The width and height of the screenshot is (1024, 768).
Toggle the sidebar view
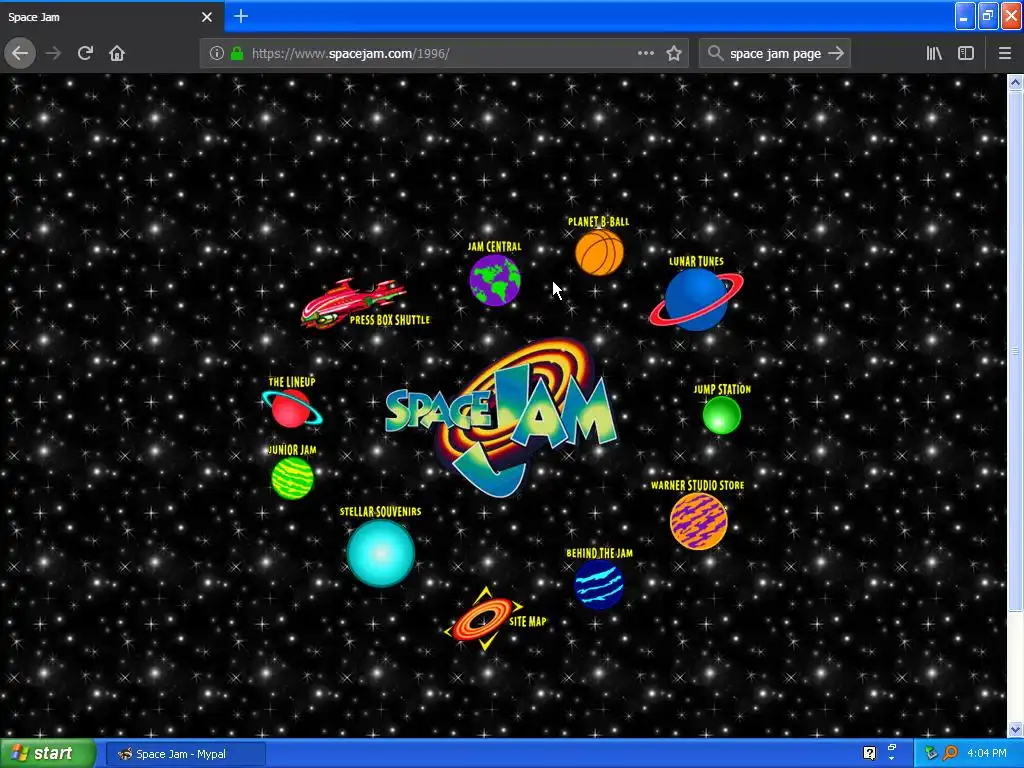tap(965, 54)
